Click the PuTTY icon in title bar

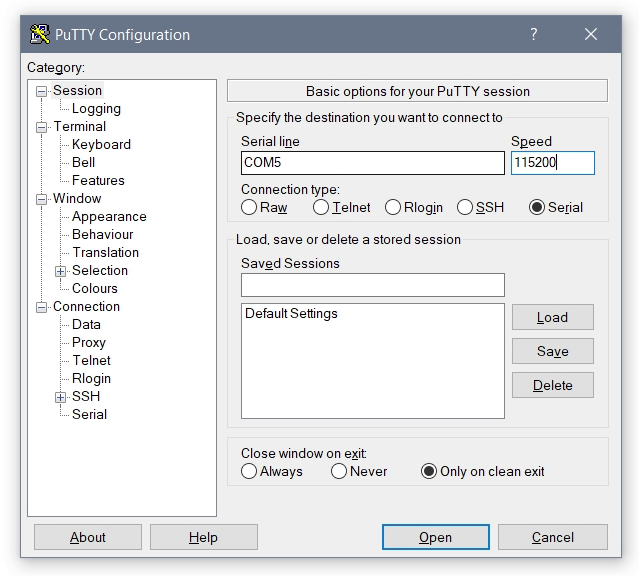coord(40,35)
